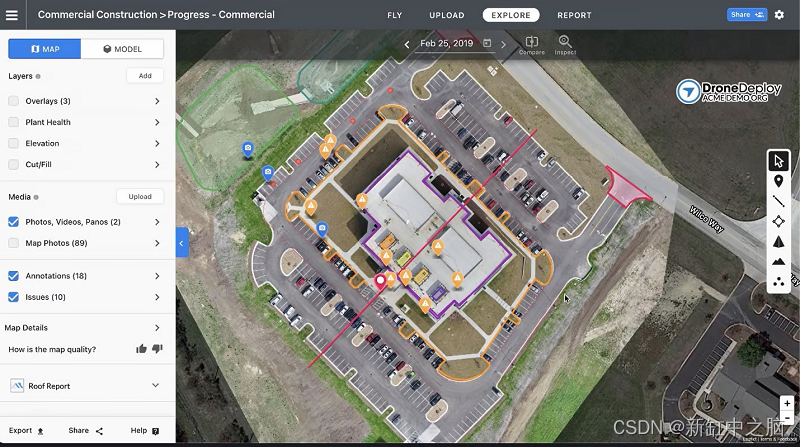
Task: Click the red location pin on map
Action: coord(380,282)
